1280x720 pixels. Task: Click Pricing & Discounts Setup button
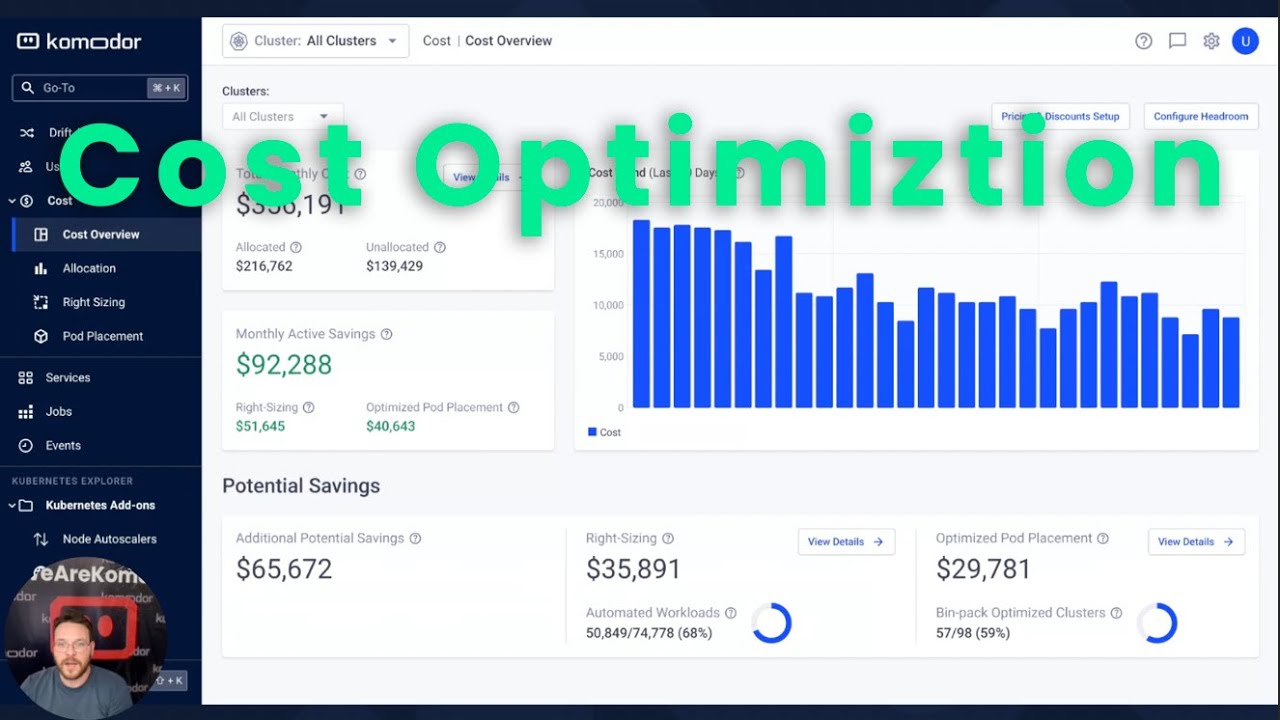tap(1060, 116)
